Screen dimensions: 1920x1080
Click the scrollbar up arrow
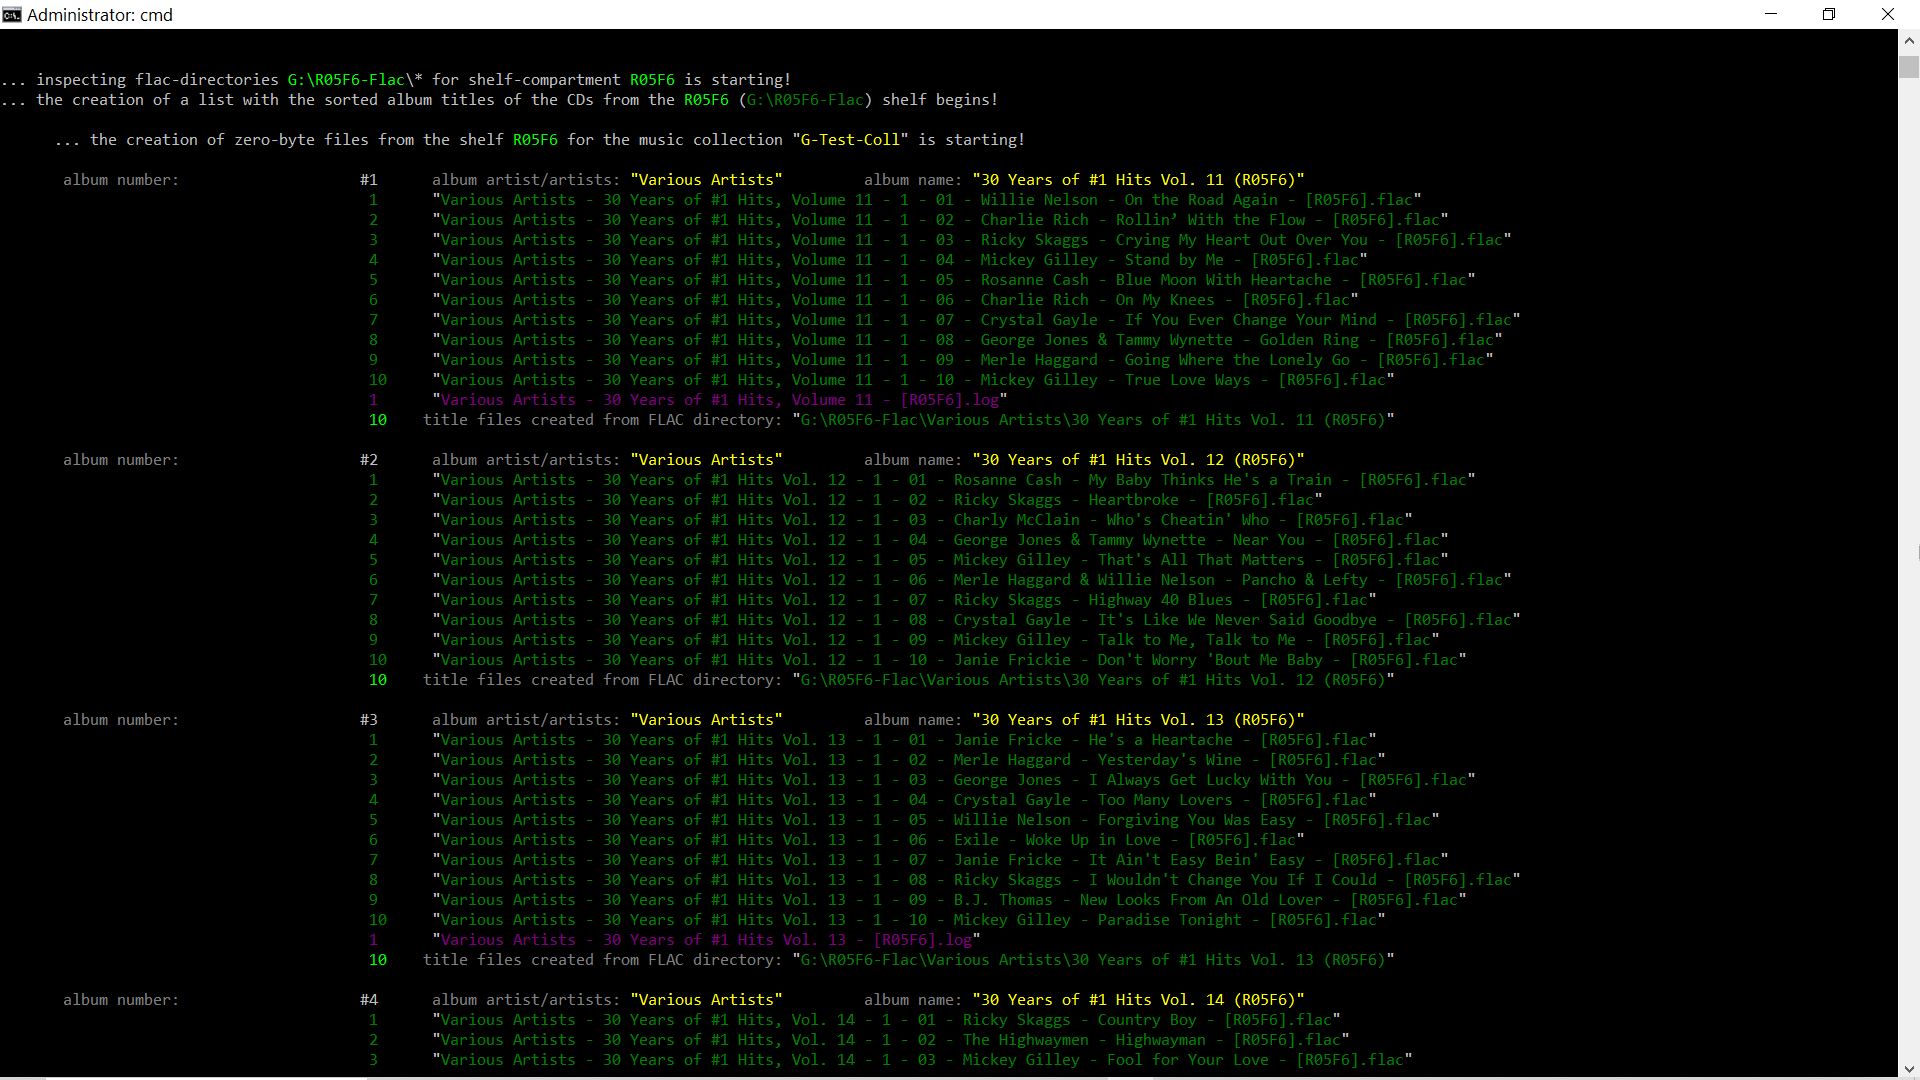[x=1908, y=41]
